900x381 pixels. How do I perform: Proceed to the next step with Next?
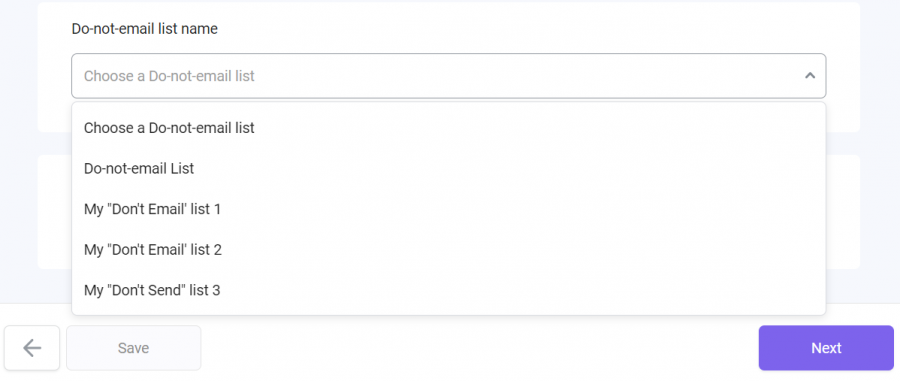(826, 348)
